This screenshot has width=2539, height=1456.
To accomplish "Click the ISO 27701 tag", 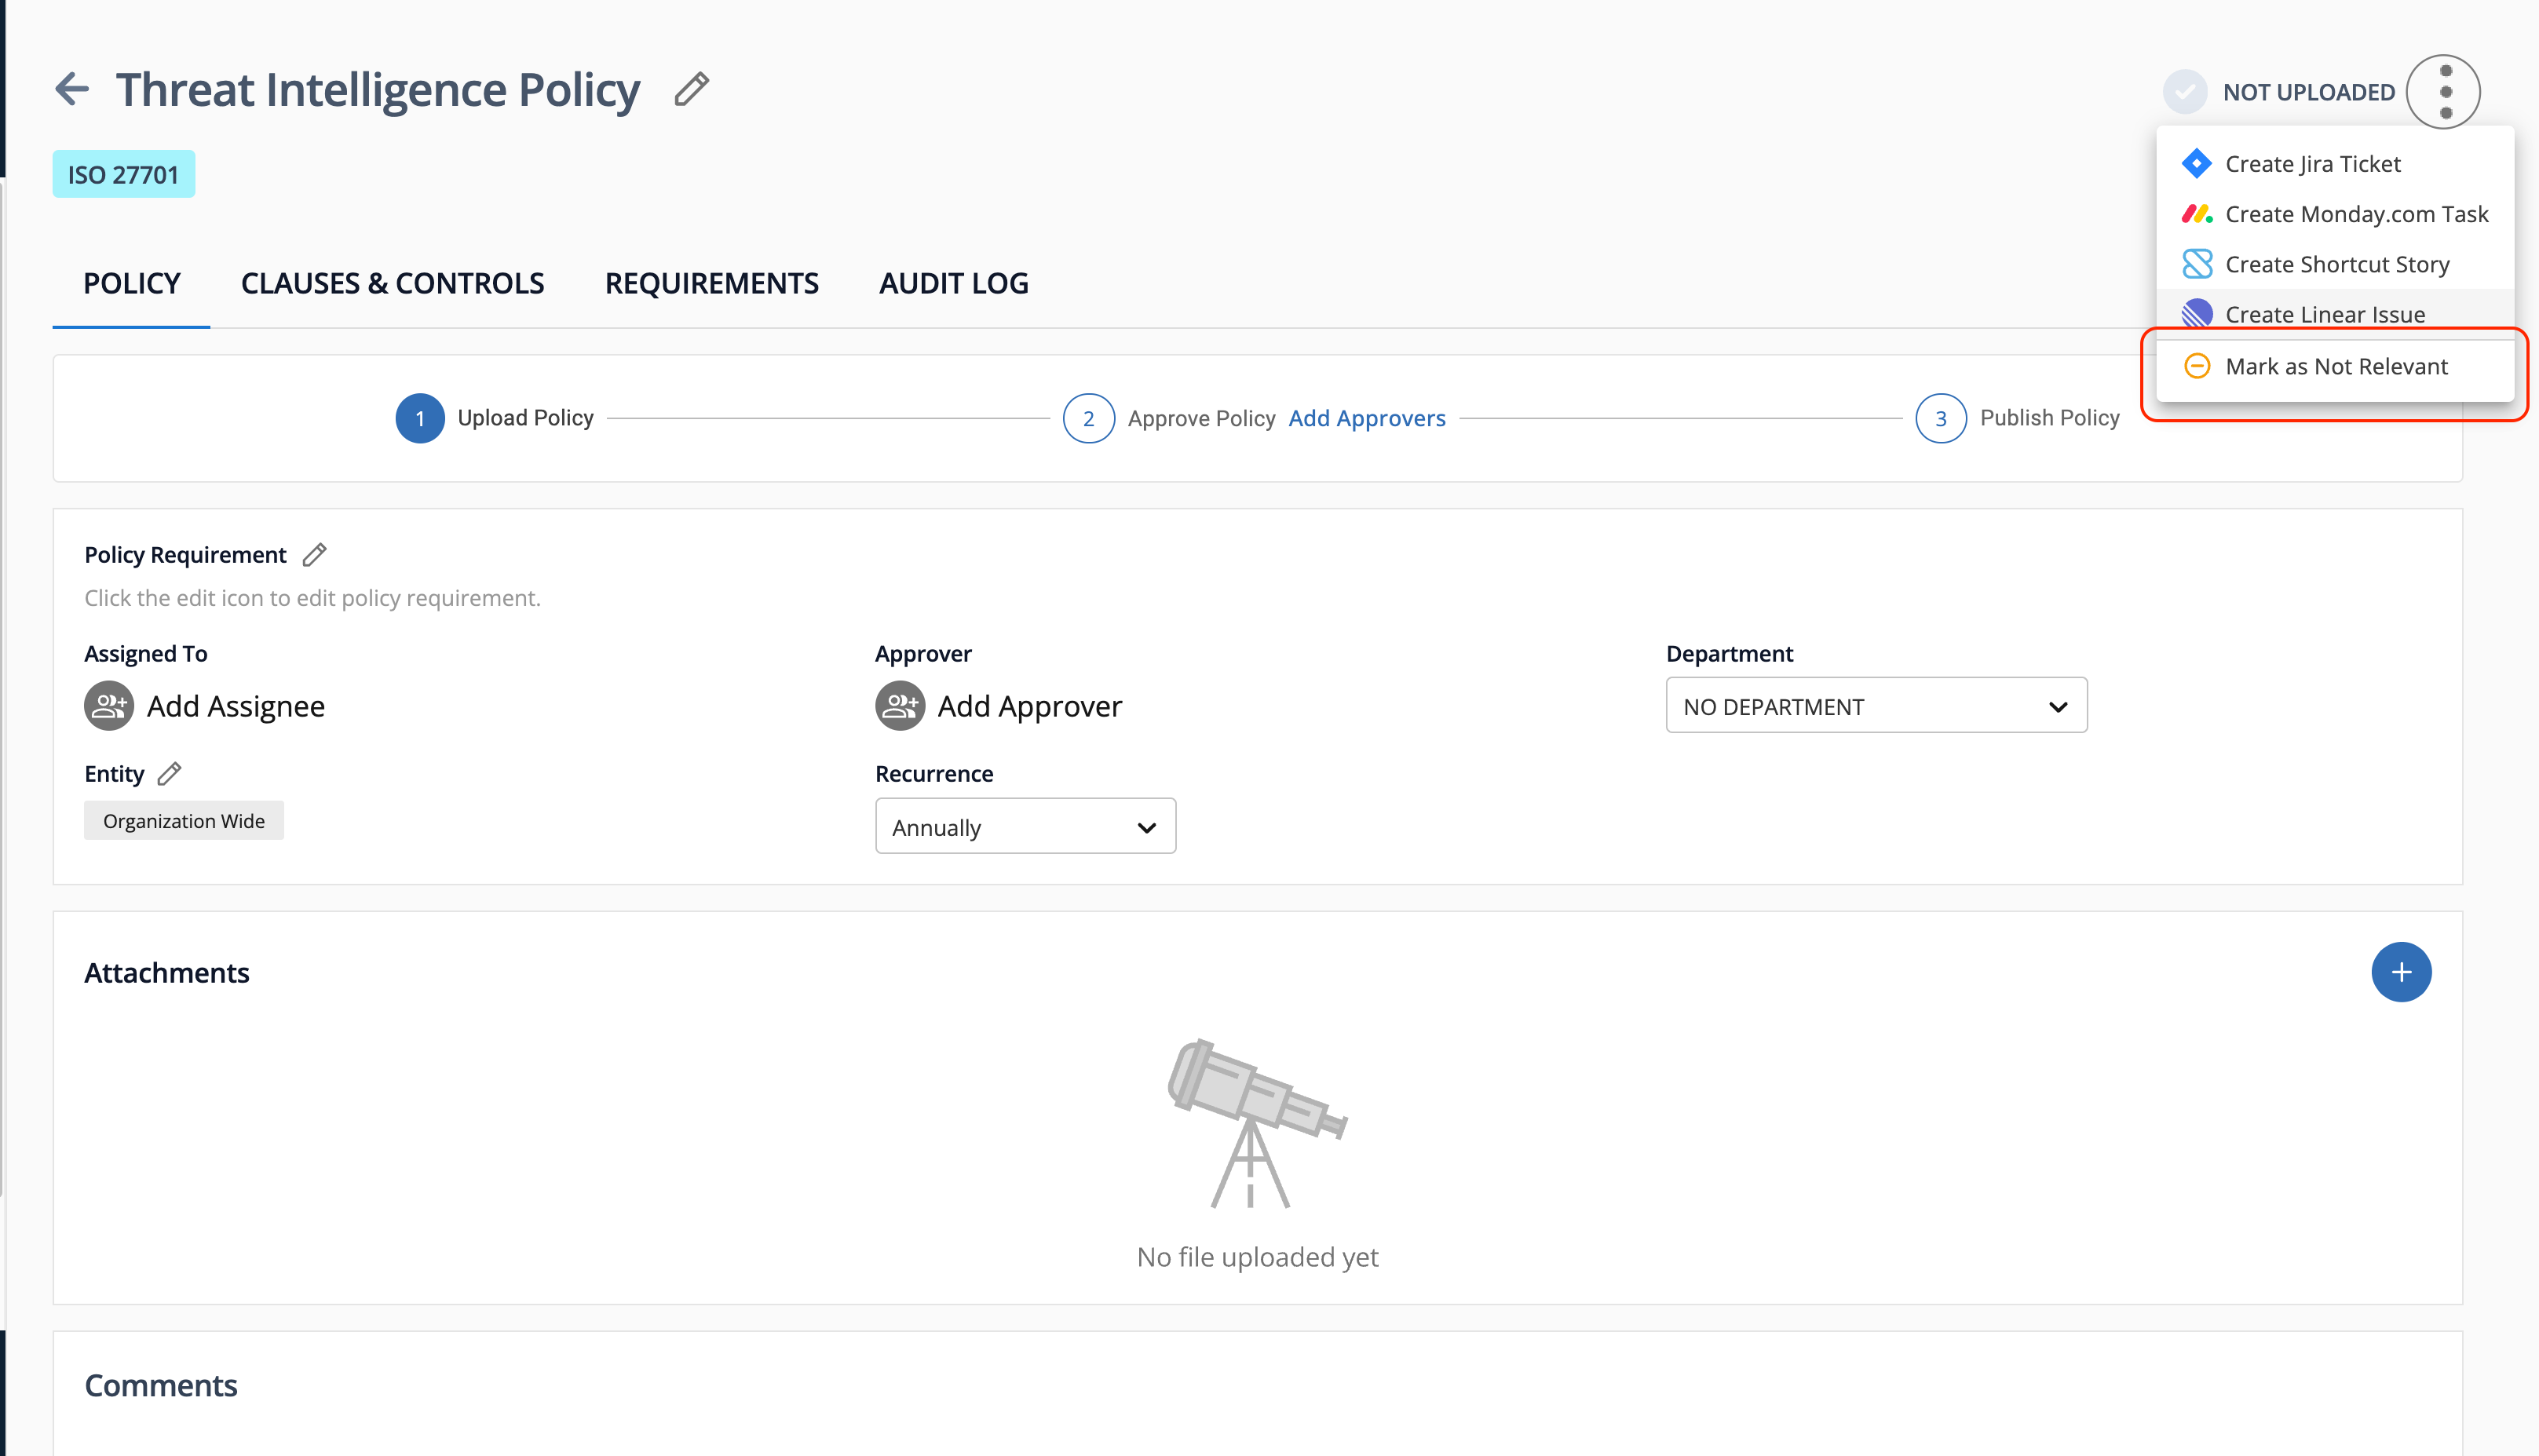I will [x=123, y=174].
